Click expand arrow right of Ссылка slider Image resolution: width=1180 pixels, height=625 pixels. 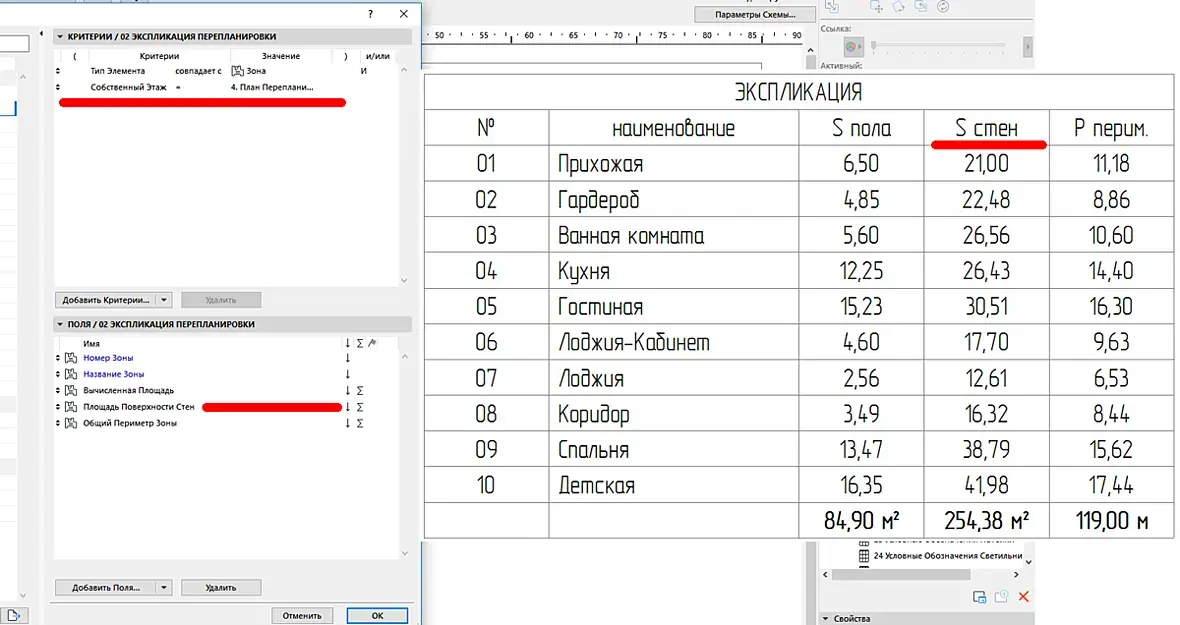(x=1026, y=47)
